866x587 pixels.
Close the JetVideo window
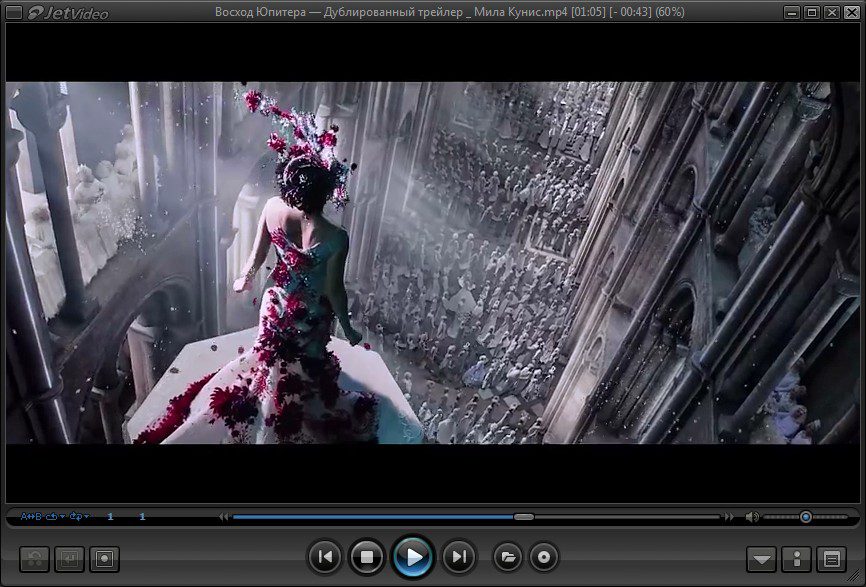tap(852, 12)
